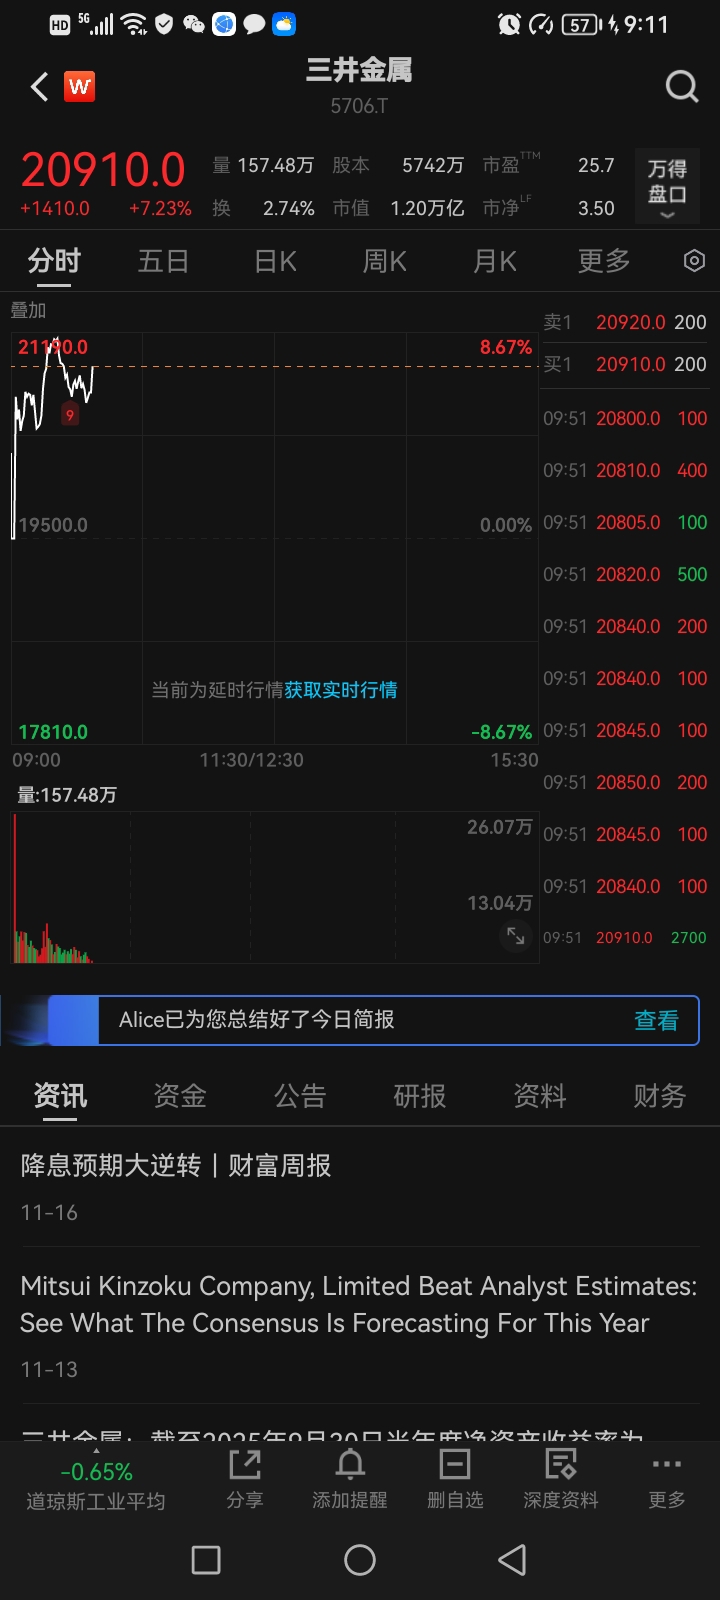Screen dimensions: 720x1600
Task: Tap the 获取实时行情 link
Action: (x=341, y=690)
